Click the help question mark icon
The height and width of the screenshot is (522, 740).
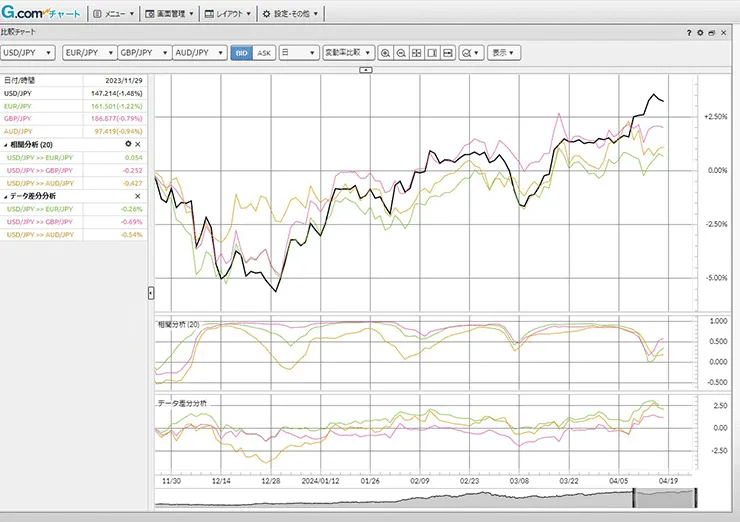coord(690,32)
